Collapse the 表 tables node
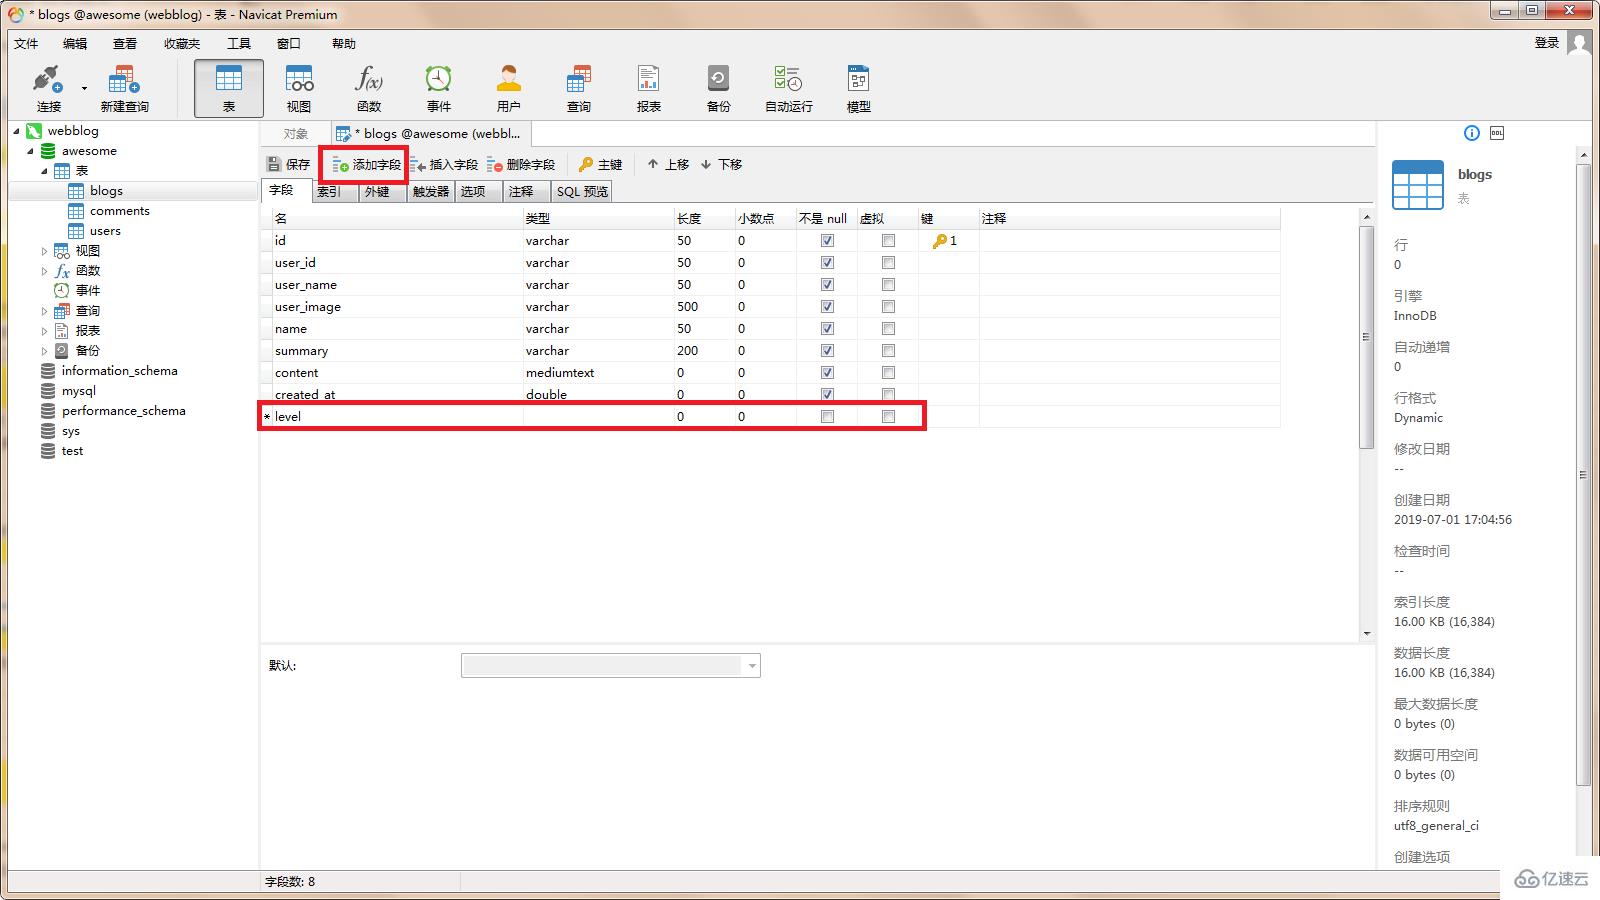The width and height of the screenshot is (1600, 900). (44, 171)
